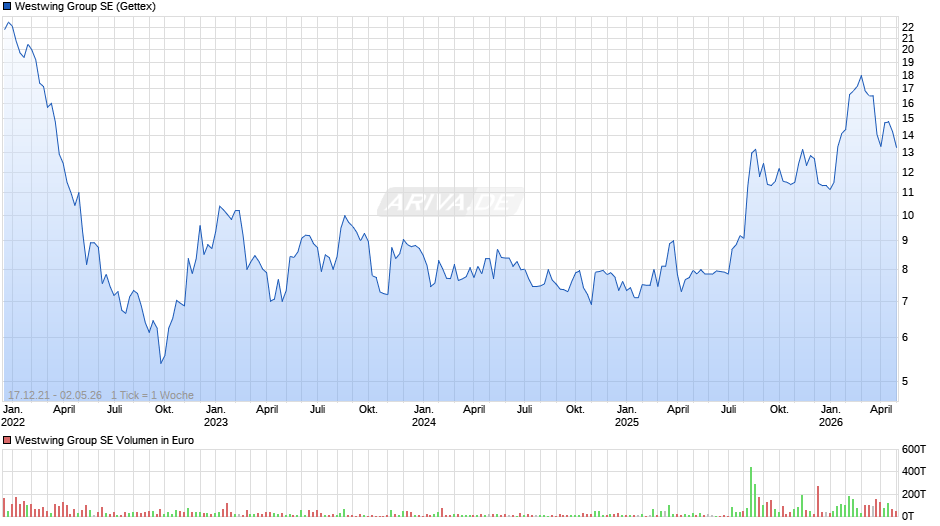The width and height of the screenshot is (940, 526).
Task: Click the blue Westwing Group SE legend swatch
Action: pyautogui.click(x=7, y=7)
